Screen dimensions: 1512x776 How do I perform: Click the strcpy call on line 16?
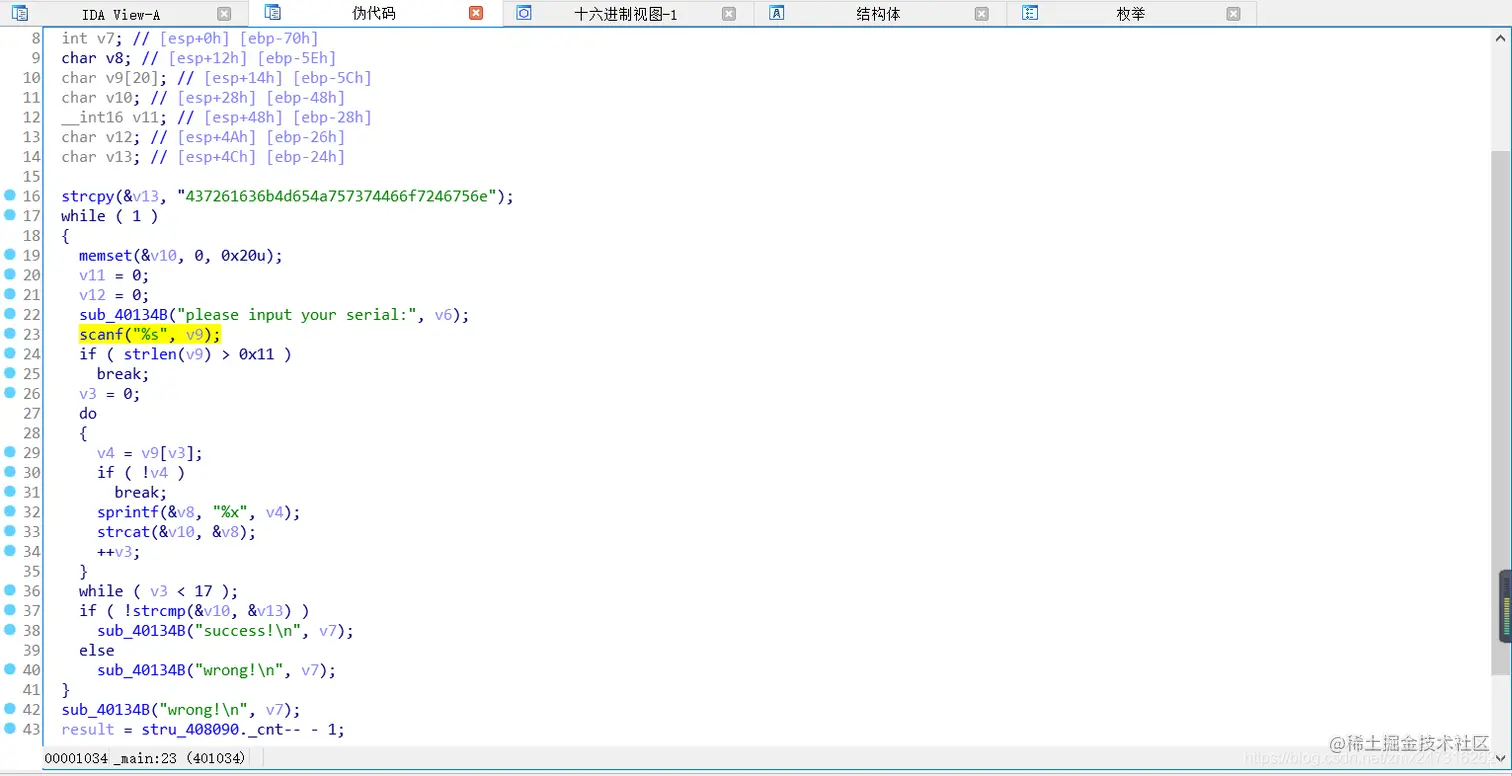click(287, 196)
